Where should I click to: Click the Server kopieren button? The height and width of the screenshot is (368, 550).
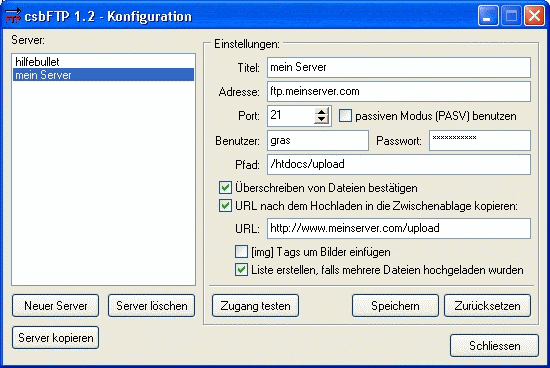pyautogui.click(x=55, y=338)
